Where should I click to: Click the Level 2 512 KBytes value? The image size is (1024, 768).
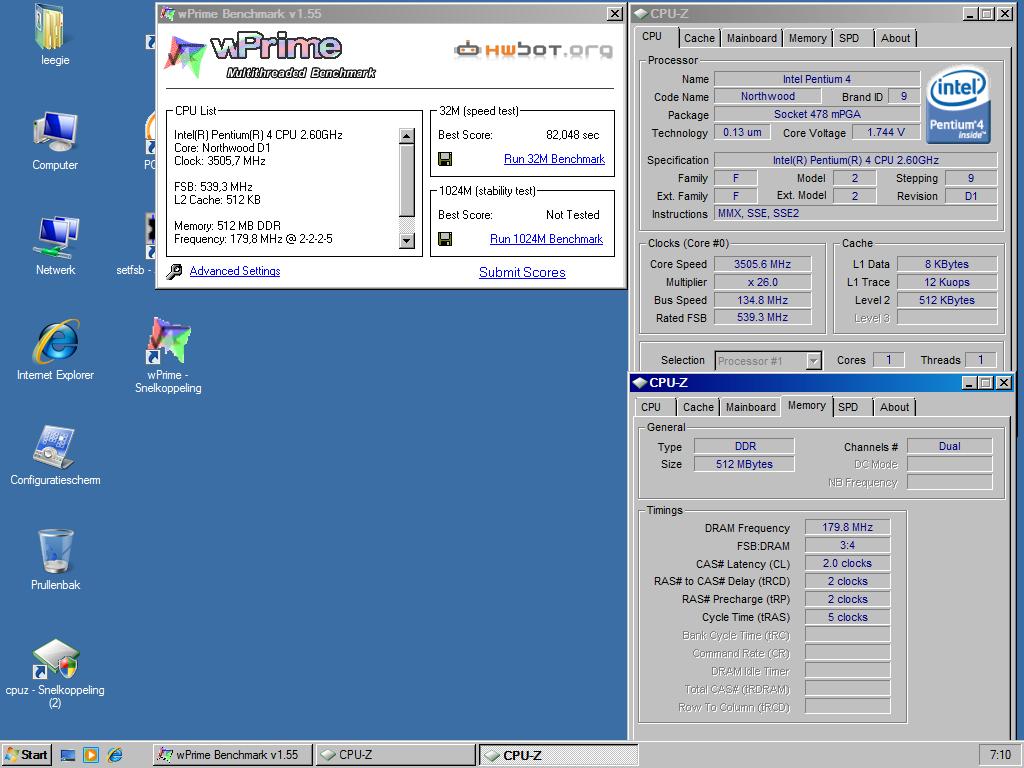coord(947,300)
